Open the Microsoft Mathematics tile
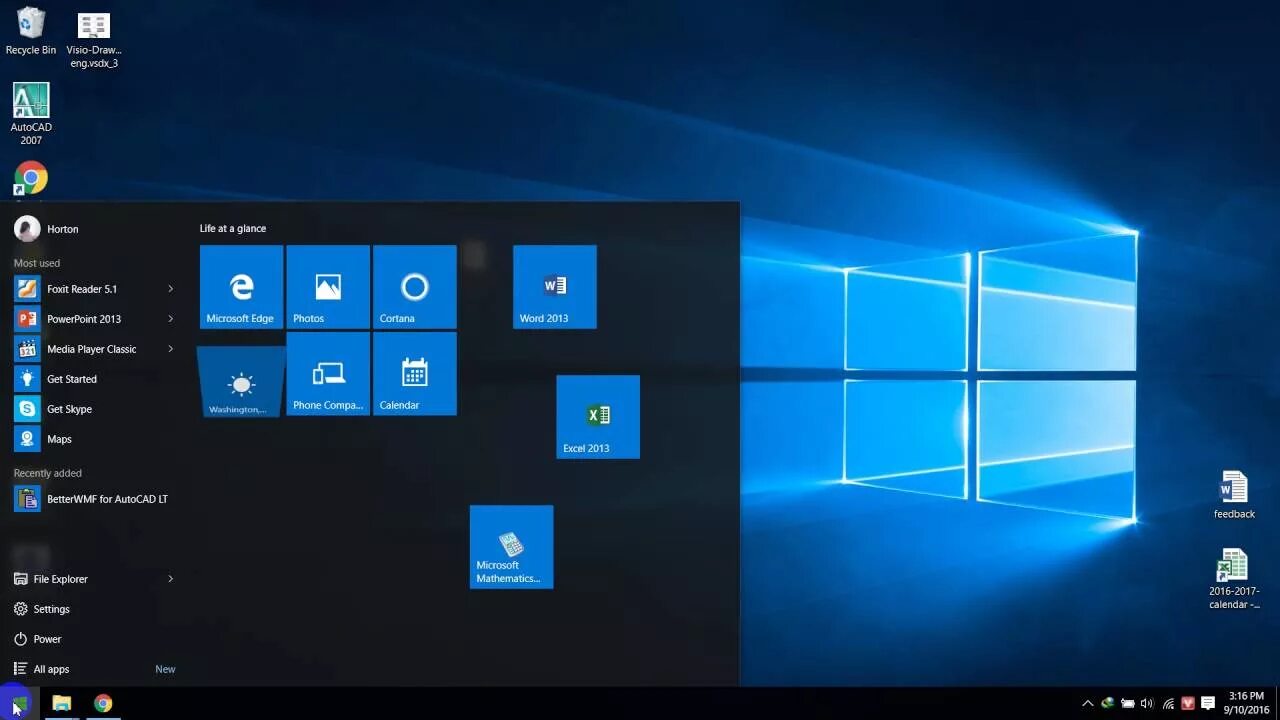This screenshot has height=720, width=1280. (x=511, y=547)
